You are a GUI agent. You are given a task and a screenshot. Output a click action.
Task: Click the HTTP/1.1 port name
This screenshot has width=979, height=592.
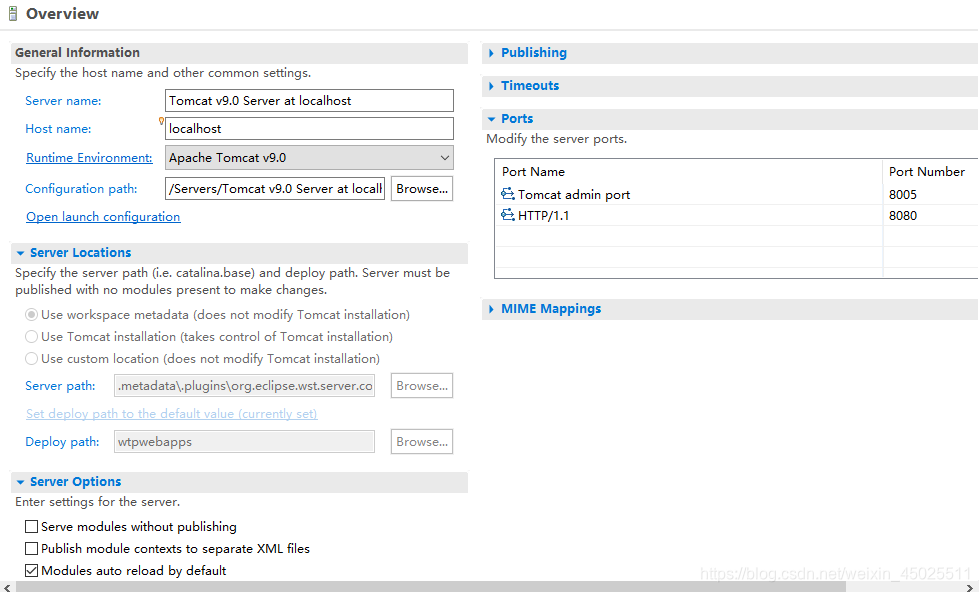[543, 216]
